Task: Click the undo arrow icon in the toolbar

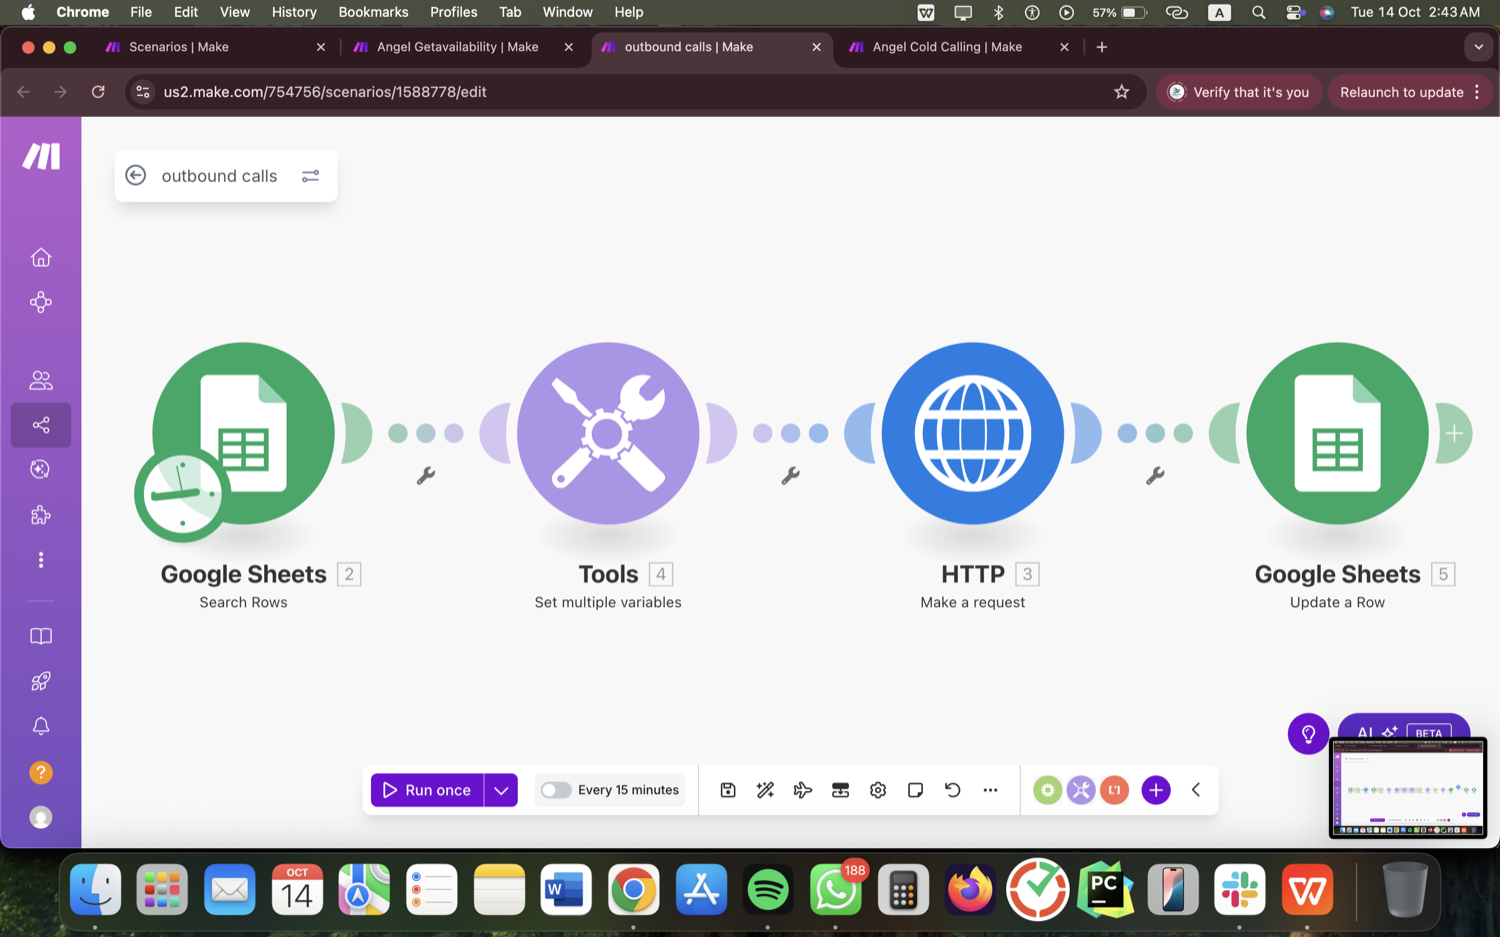Action: (x=953, y=790)
